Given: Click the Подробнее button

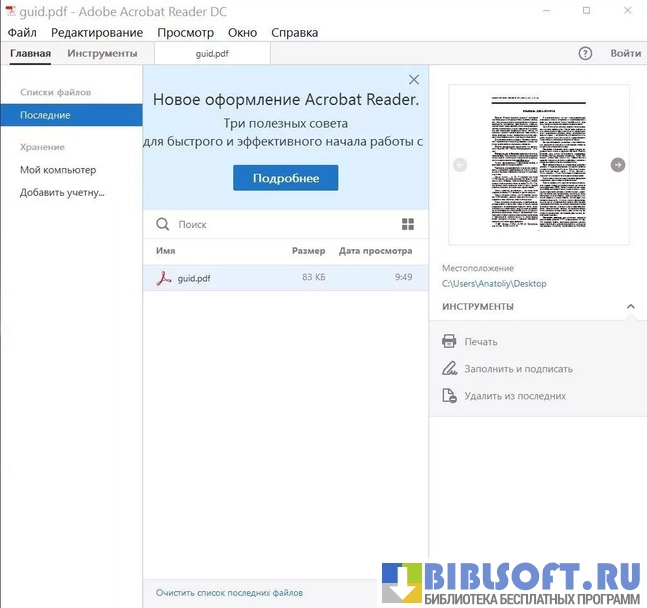Looking at the screenshot, I should click(285, 178).
